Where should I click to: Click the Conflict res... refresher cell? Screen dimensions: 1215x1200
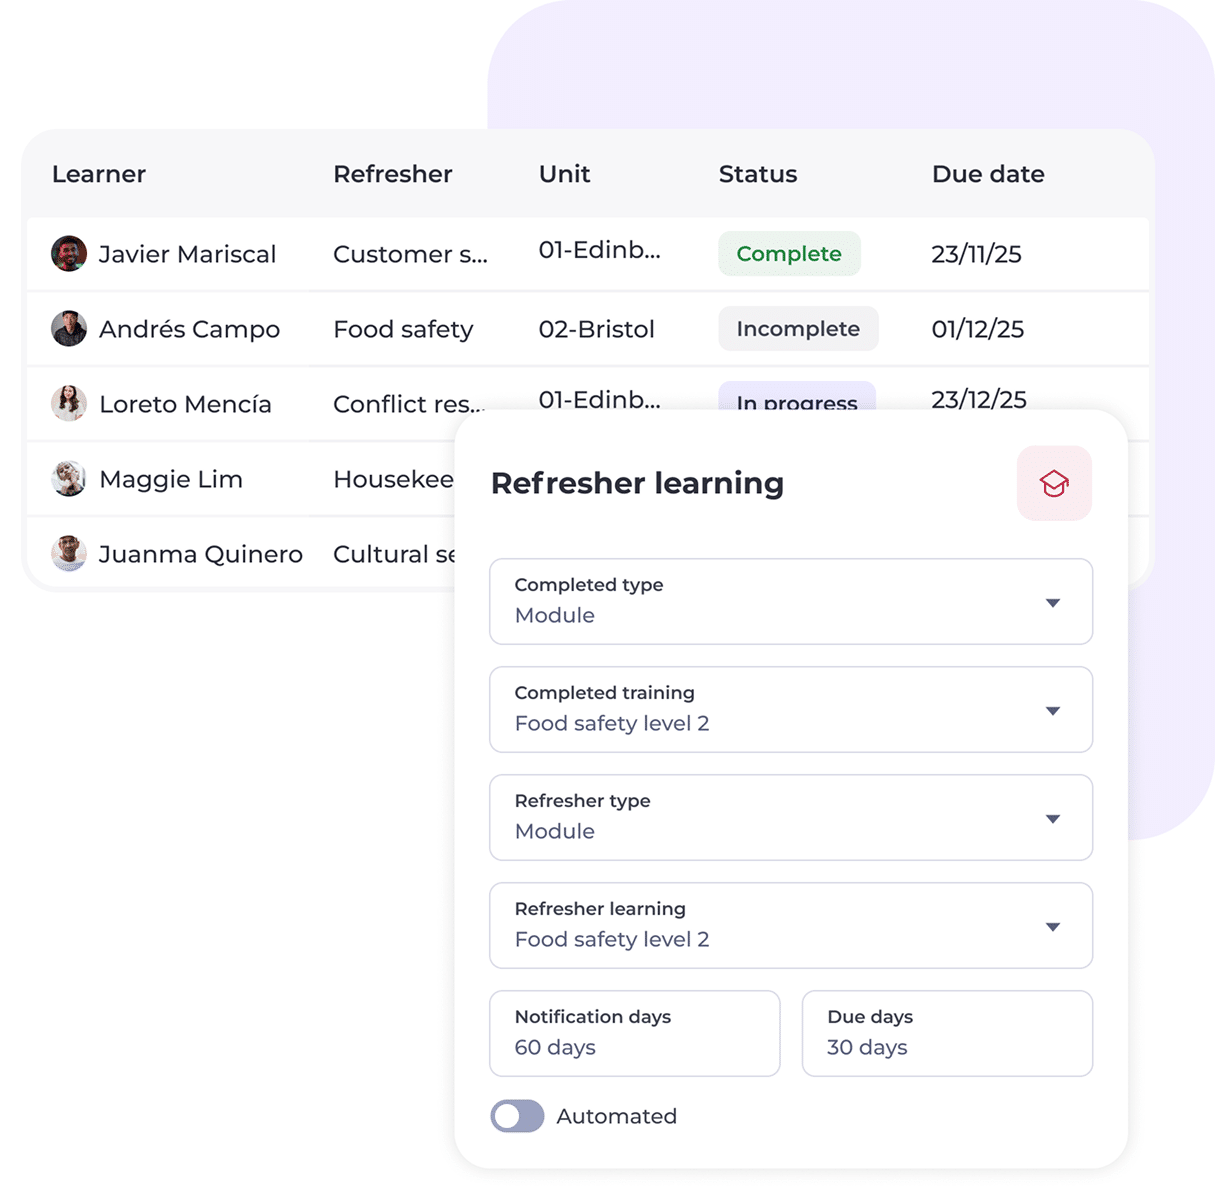pyautogui.click(x=409, y=404)
